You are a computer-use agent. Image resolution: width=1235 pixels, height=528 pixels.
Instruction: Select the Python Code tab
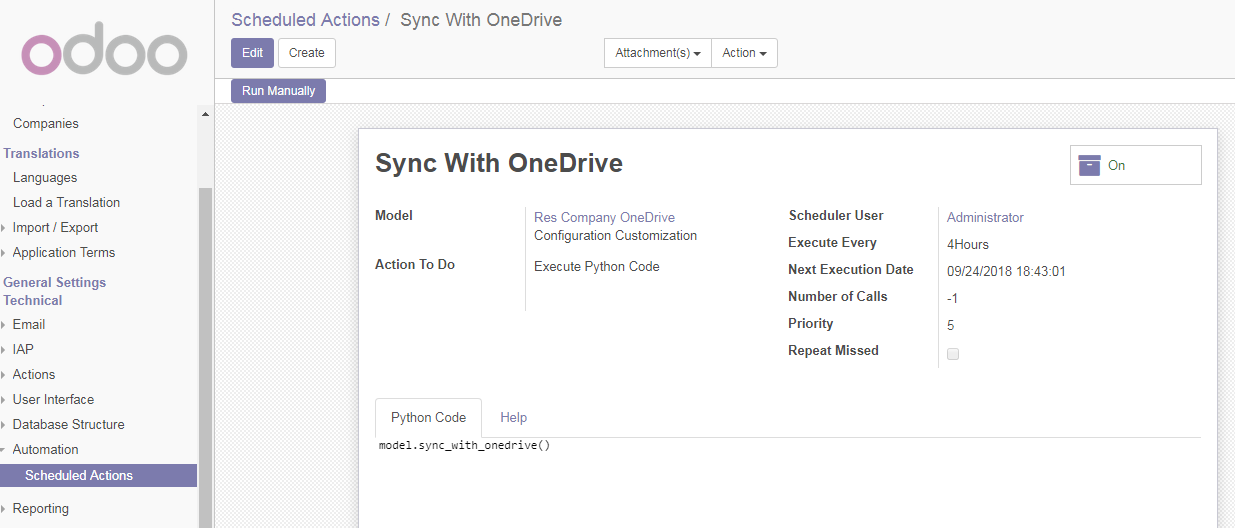coord(428,417)
